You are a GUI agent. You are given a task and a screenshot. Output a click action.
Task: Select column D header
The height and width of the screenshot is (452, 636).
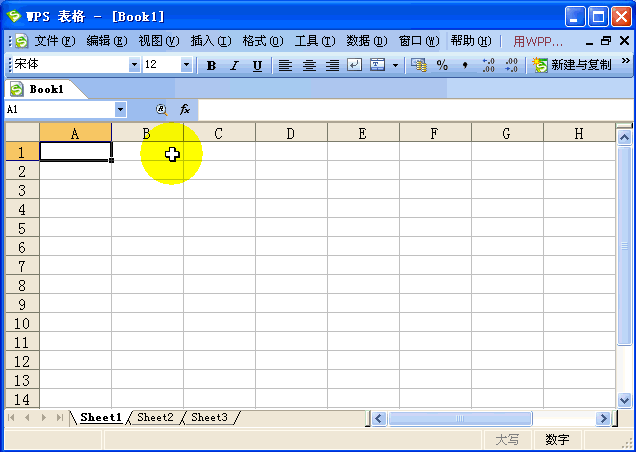pos(291,133)
